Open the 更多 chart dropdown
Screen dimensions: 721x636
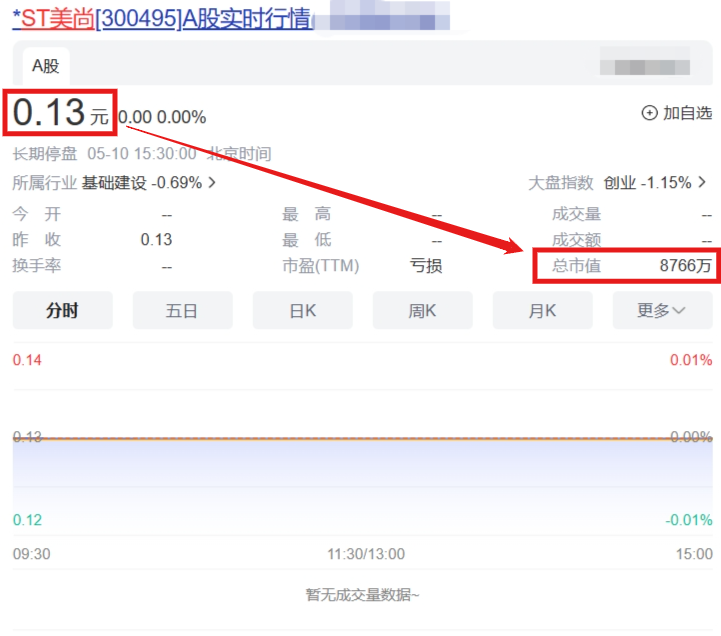(663, 310)
